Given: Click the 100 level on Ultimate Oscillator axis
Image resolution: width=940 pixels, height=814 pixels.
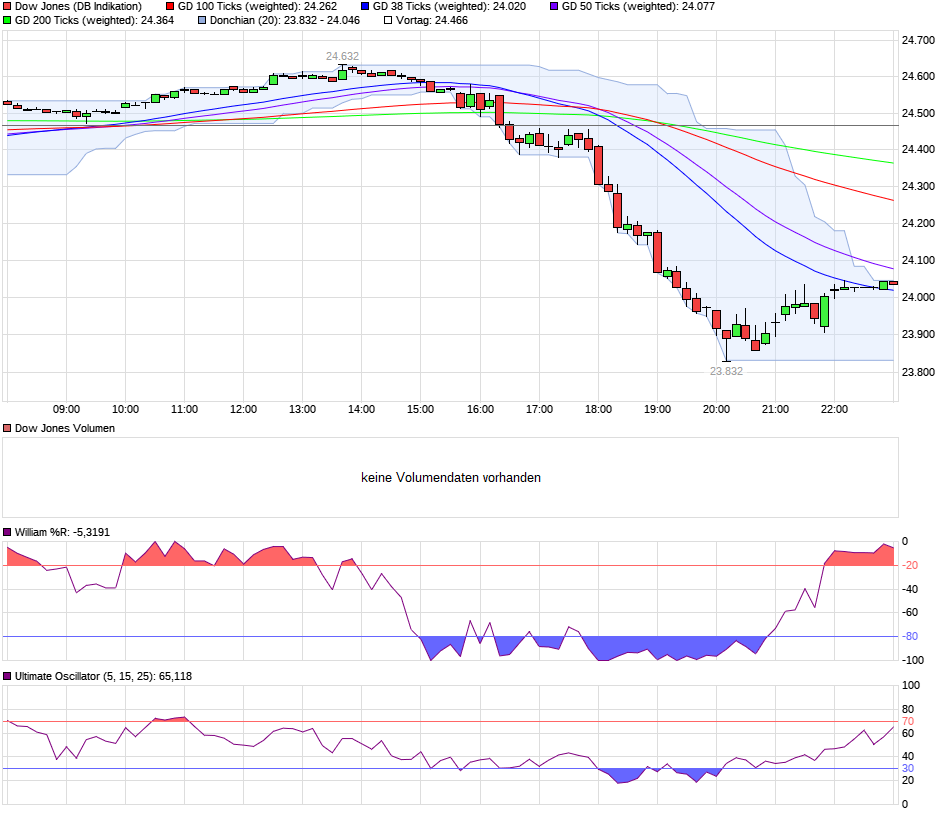Looking at the screenshot, I should [911, 686].
